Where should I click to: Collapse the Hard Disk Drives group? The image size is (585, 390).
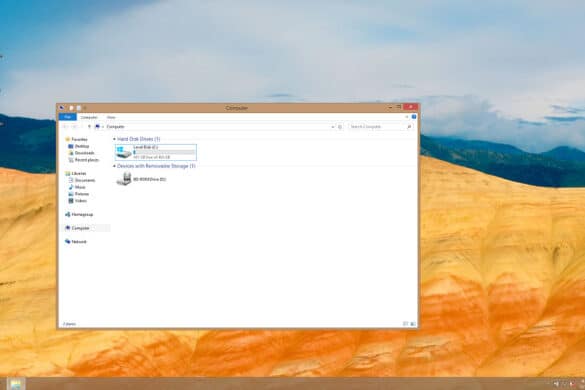[x=115, y=139]
